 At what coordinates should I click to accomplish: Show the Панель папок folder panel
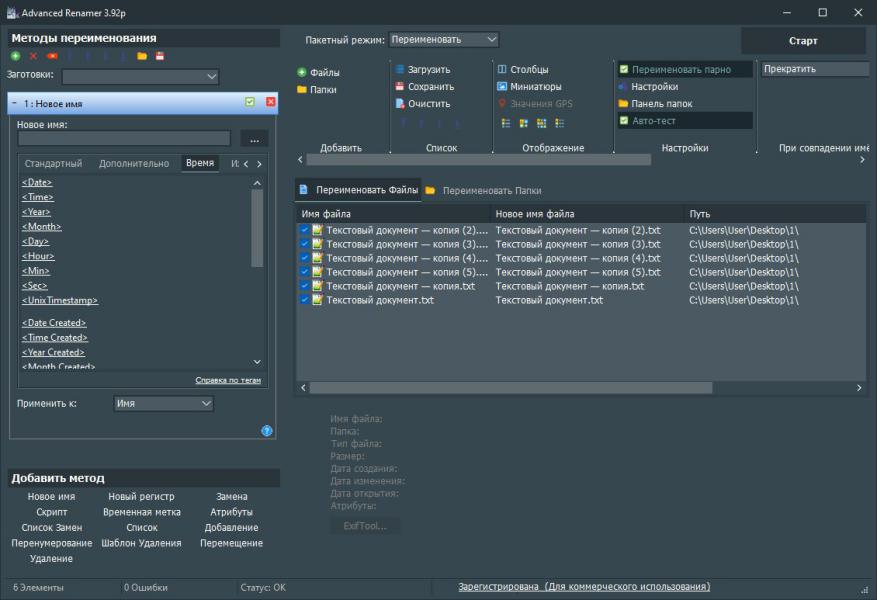(x=656, y=103)
